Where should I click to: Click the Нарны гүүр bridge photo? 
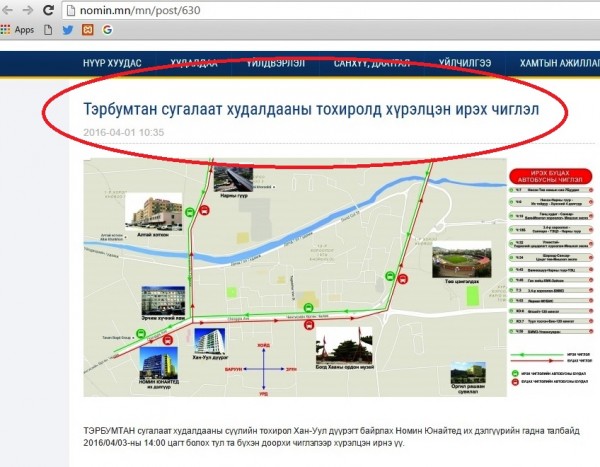pos(233,179)
